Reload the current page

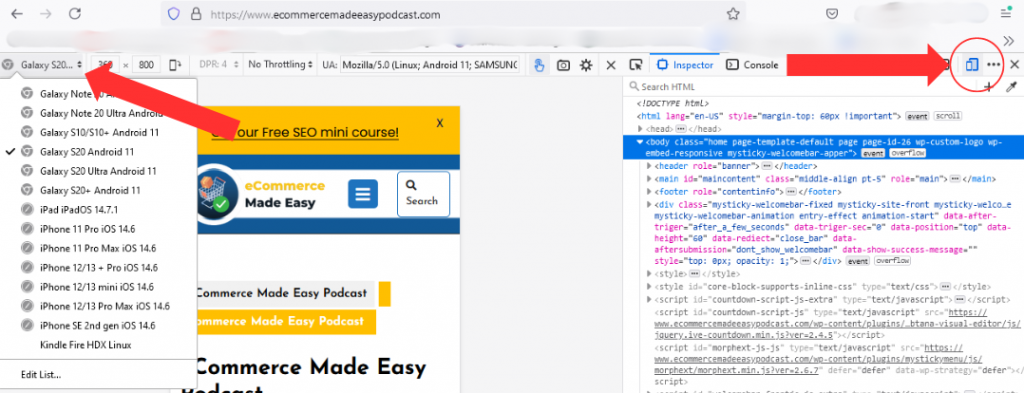(x=75, y=14)
